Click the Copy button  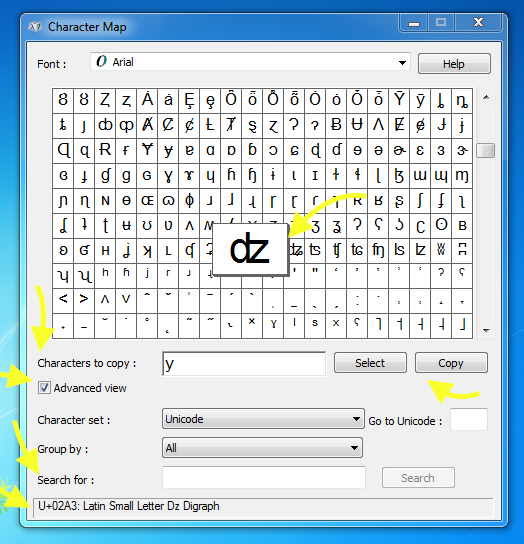(451, 363)
